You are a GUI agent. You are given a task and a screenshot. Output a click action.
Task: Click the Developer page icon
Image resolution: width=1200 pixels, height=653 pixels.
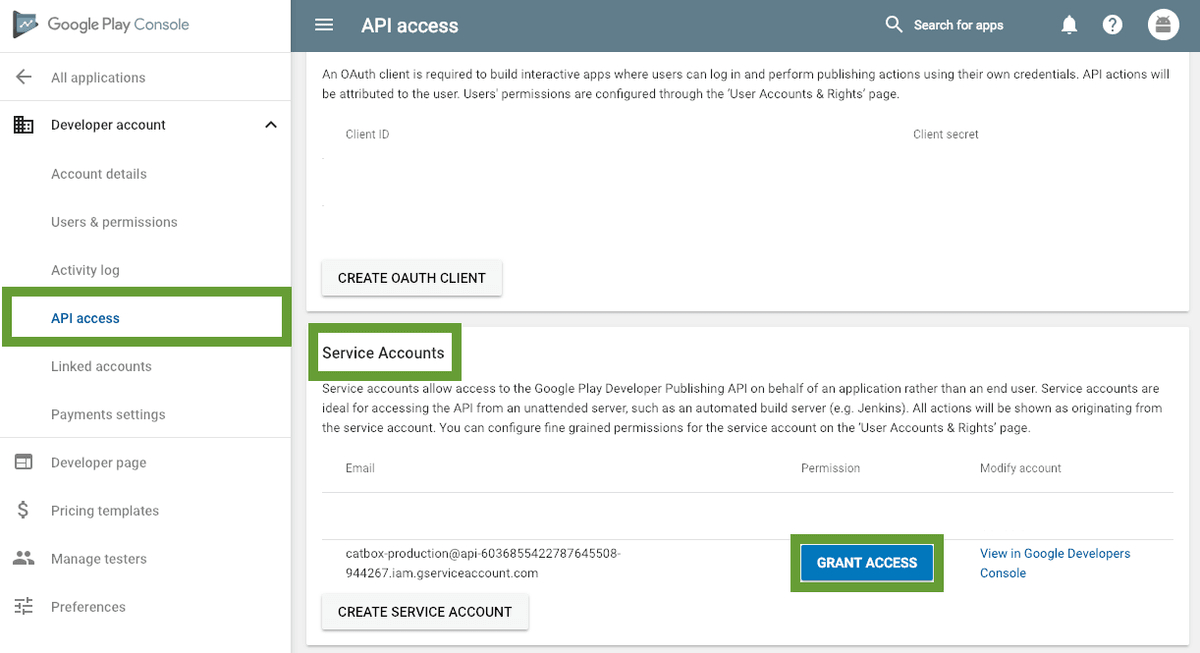[23, 462]
